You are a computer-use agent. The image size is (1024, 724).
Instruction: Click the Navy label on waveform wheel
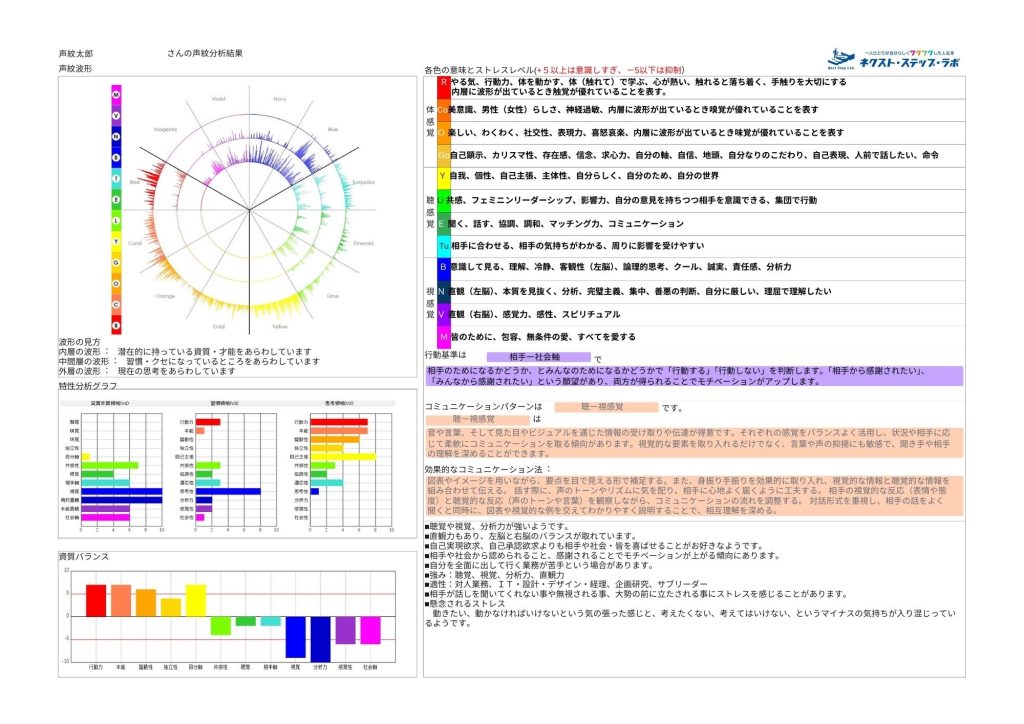(280, 99)
